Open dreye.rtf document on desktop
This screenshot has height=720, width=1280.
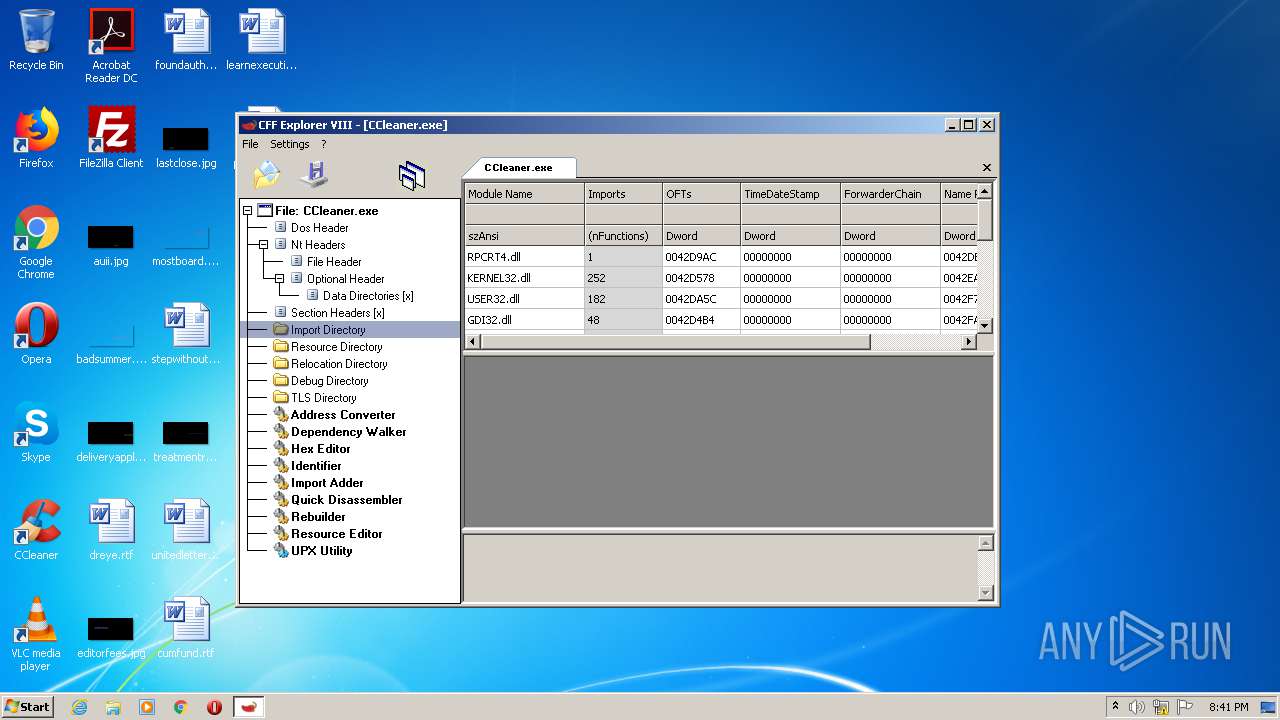point(111,530)
